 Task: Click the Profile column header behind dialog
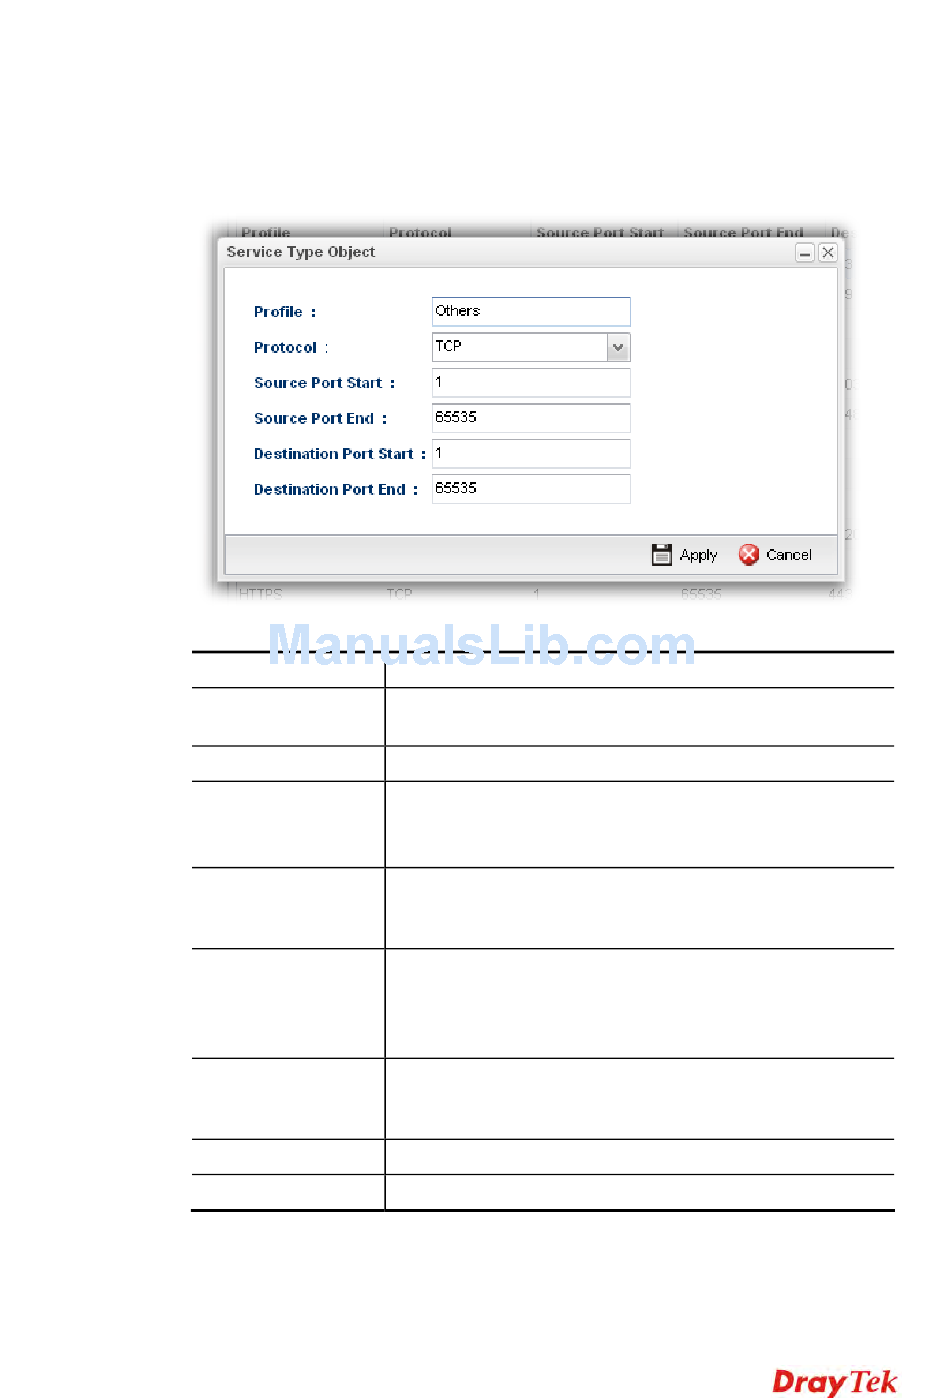click(x=266, y=232)
